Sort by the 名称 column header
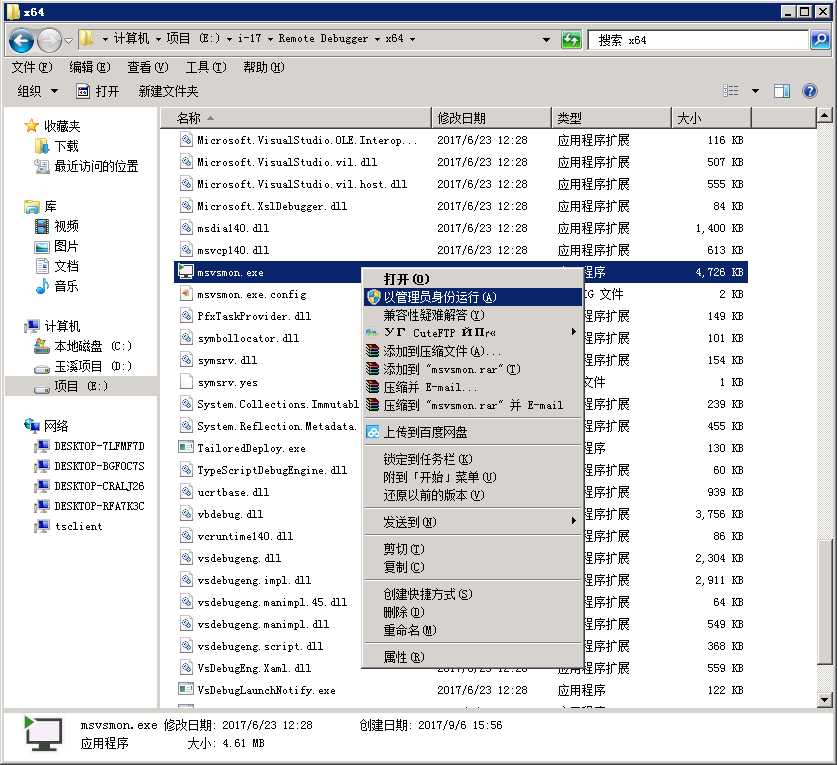This screenshot has width=837, height=765. click(x=296, y=118)
